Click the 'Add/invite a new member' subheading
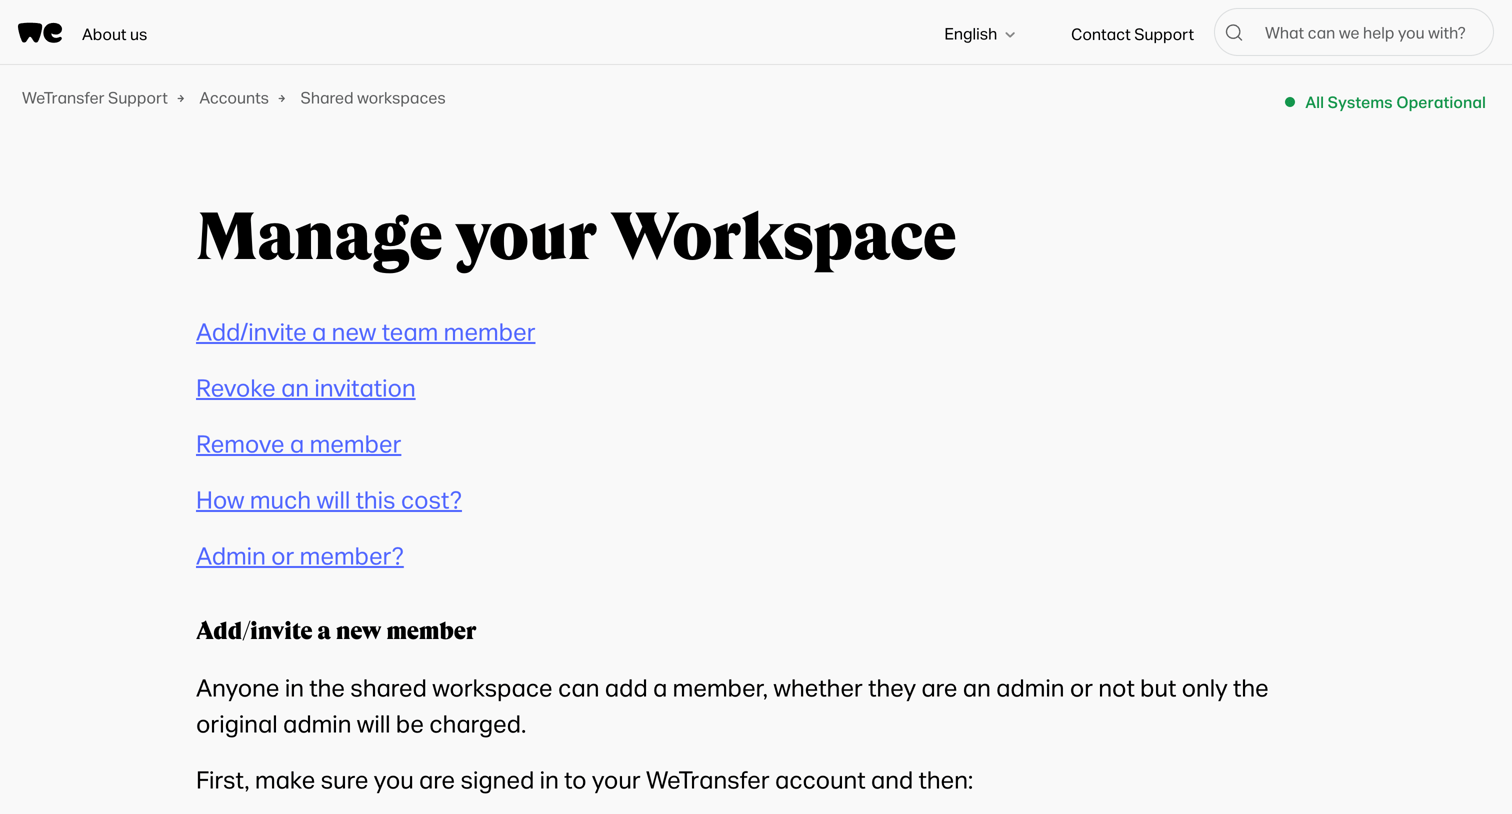Viewport: 1512px width, 814px height. (x=336, y=631)
